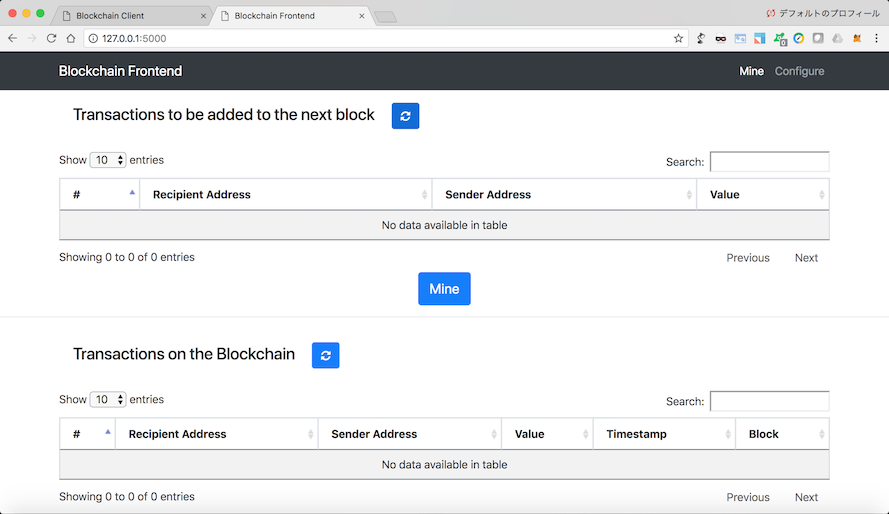Sort blockchain table by Timestamp column

coord(663,434)
